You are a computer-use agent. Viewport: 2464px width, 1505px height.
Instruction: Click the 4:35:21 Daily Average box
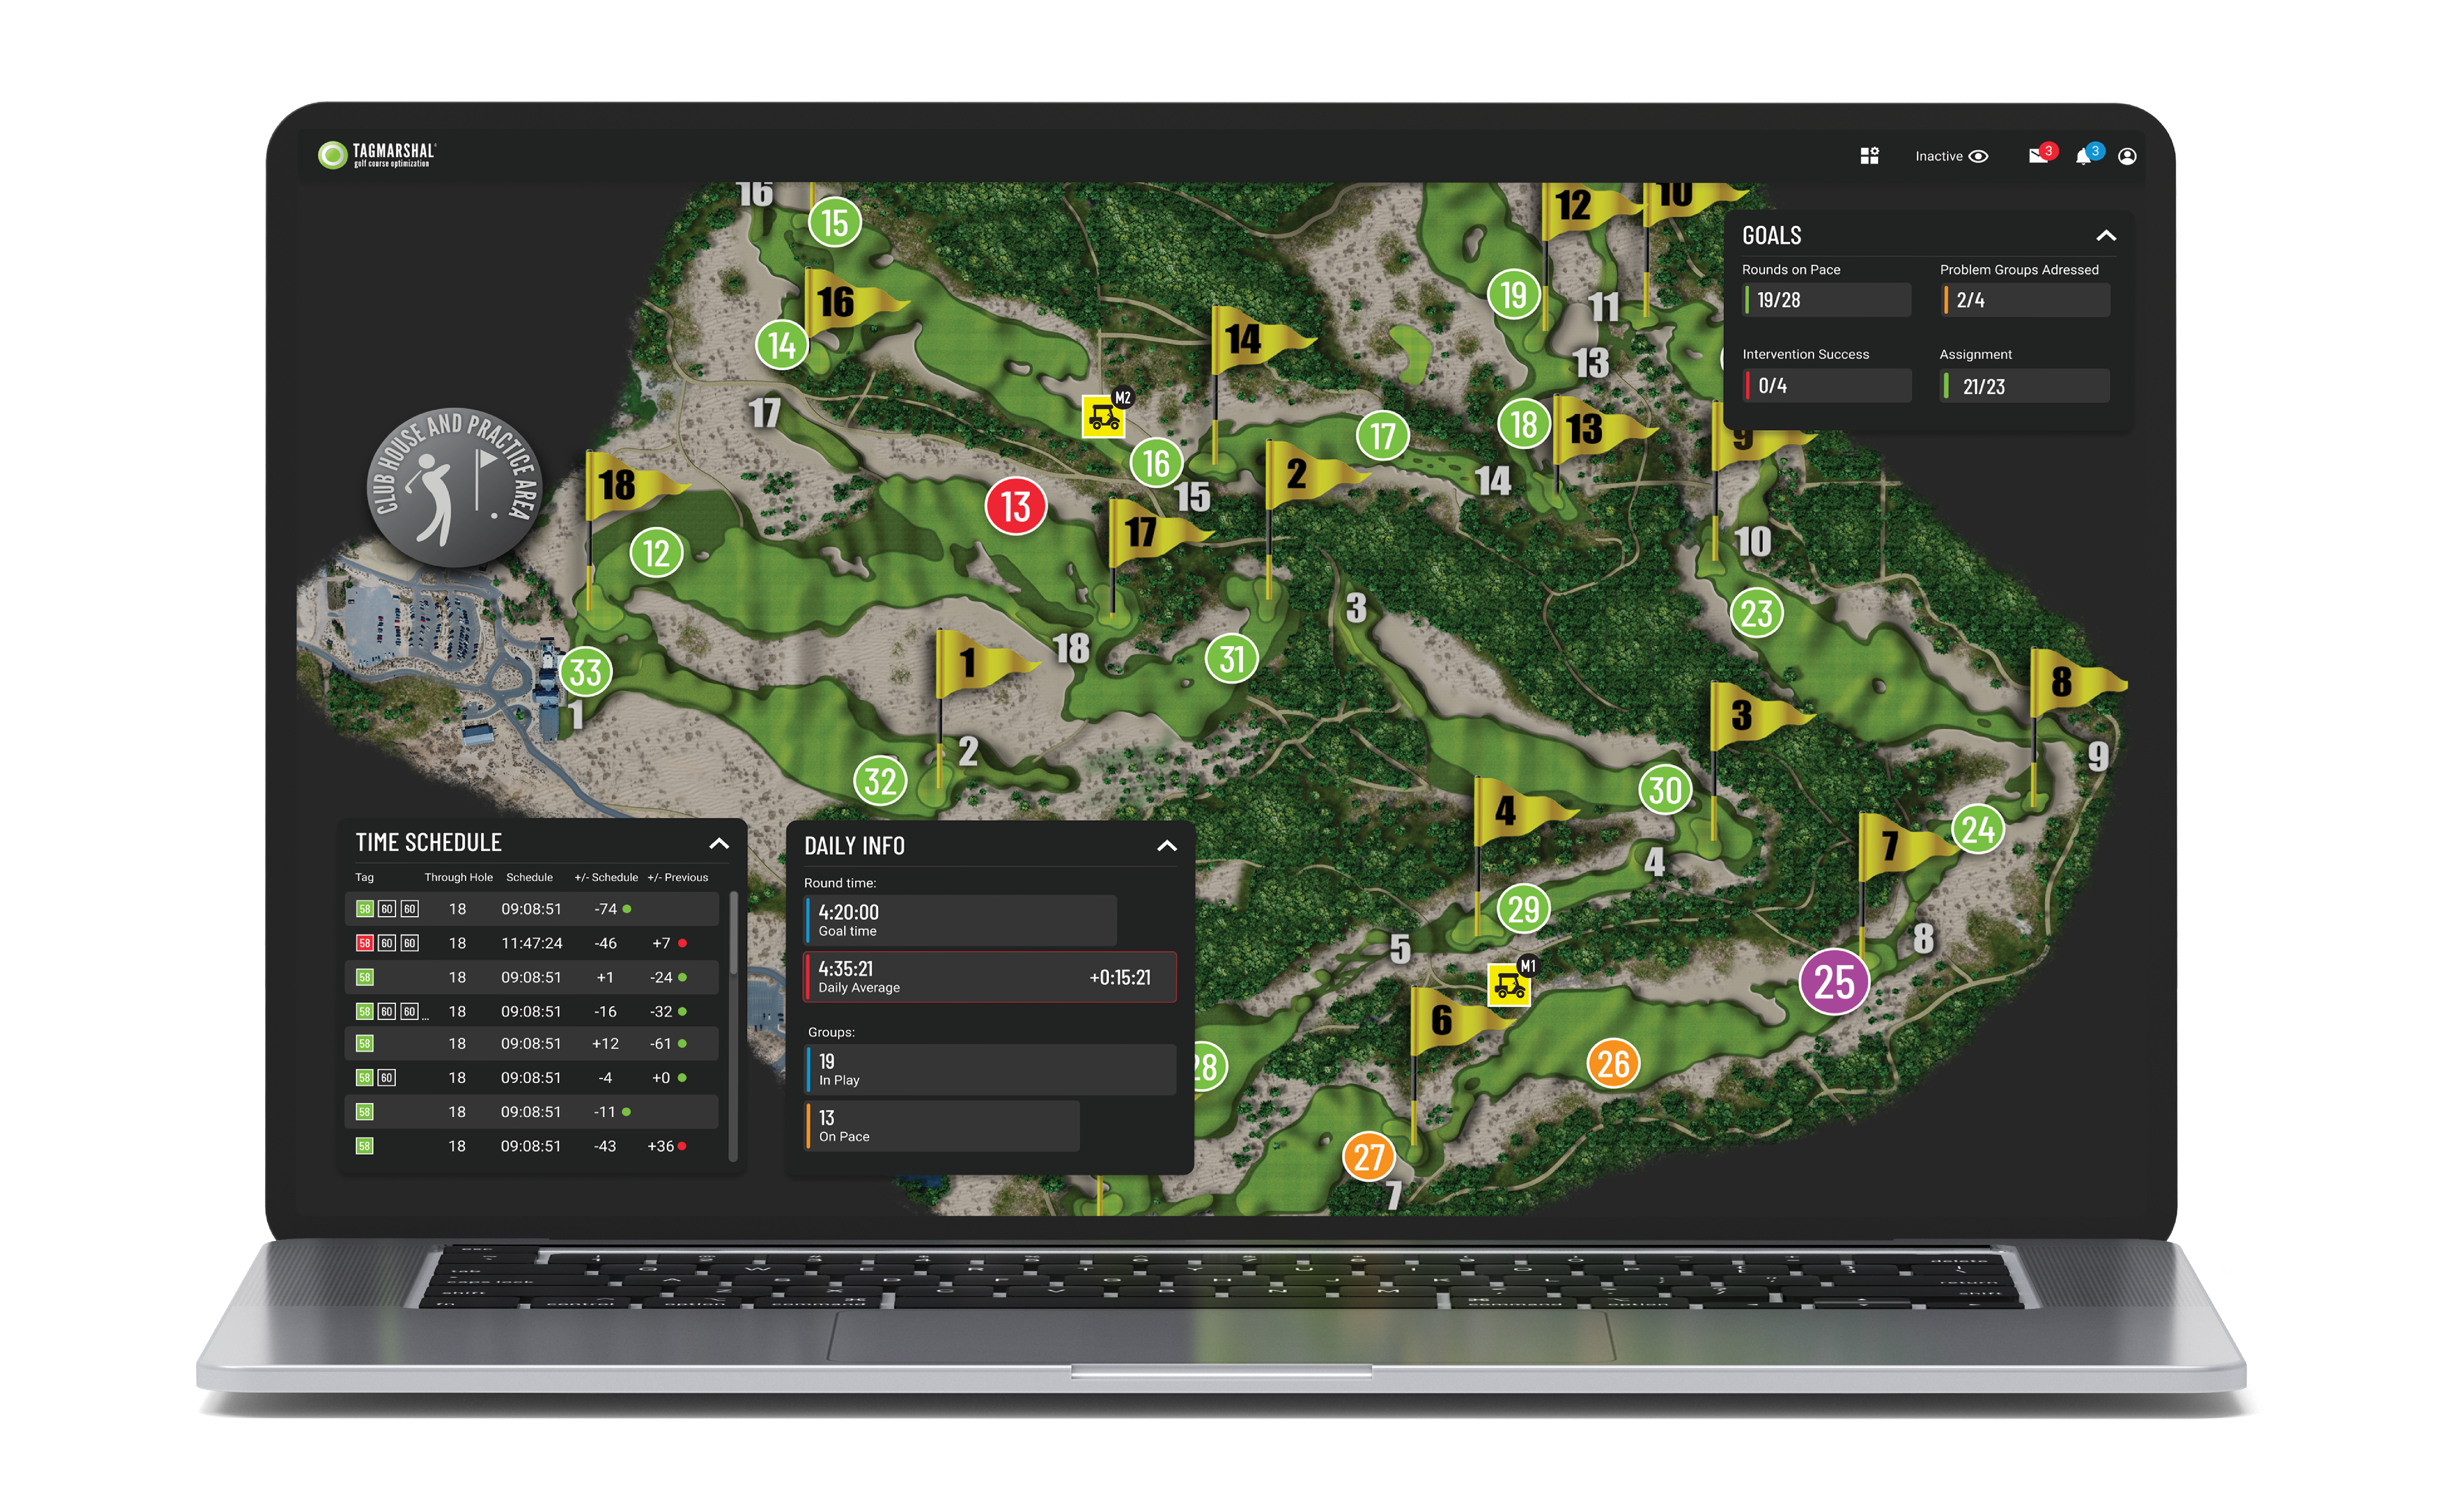pos(990,977)
